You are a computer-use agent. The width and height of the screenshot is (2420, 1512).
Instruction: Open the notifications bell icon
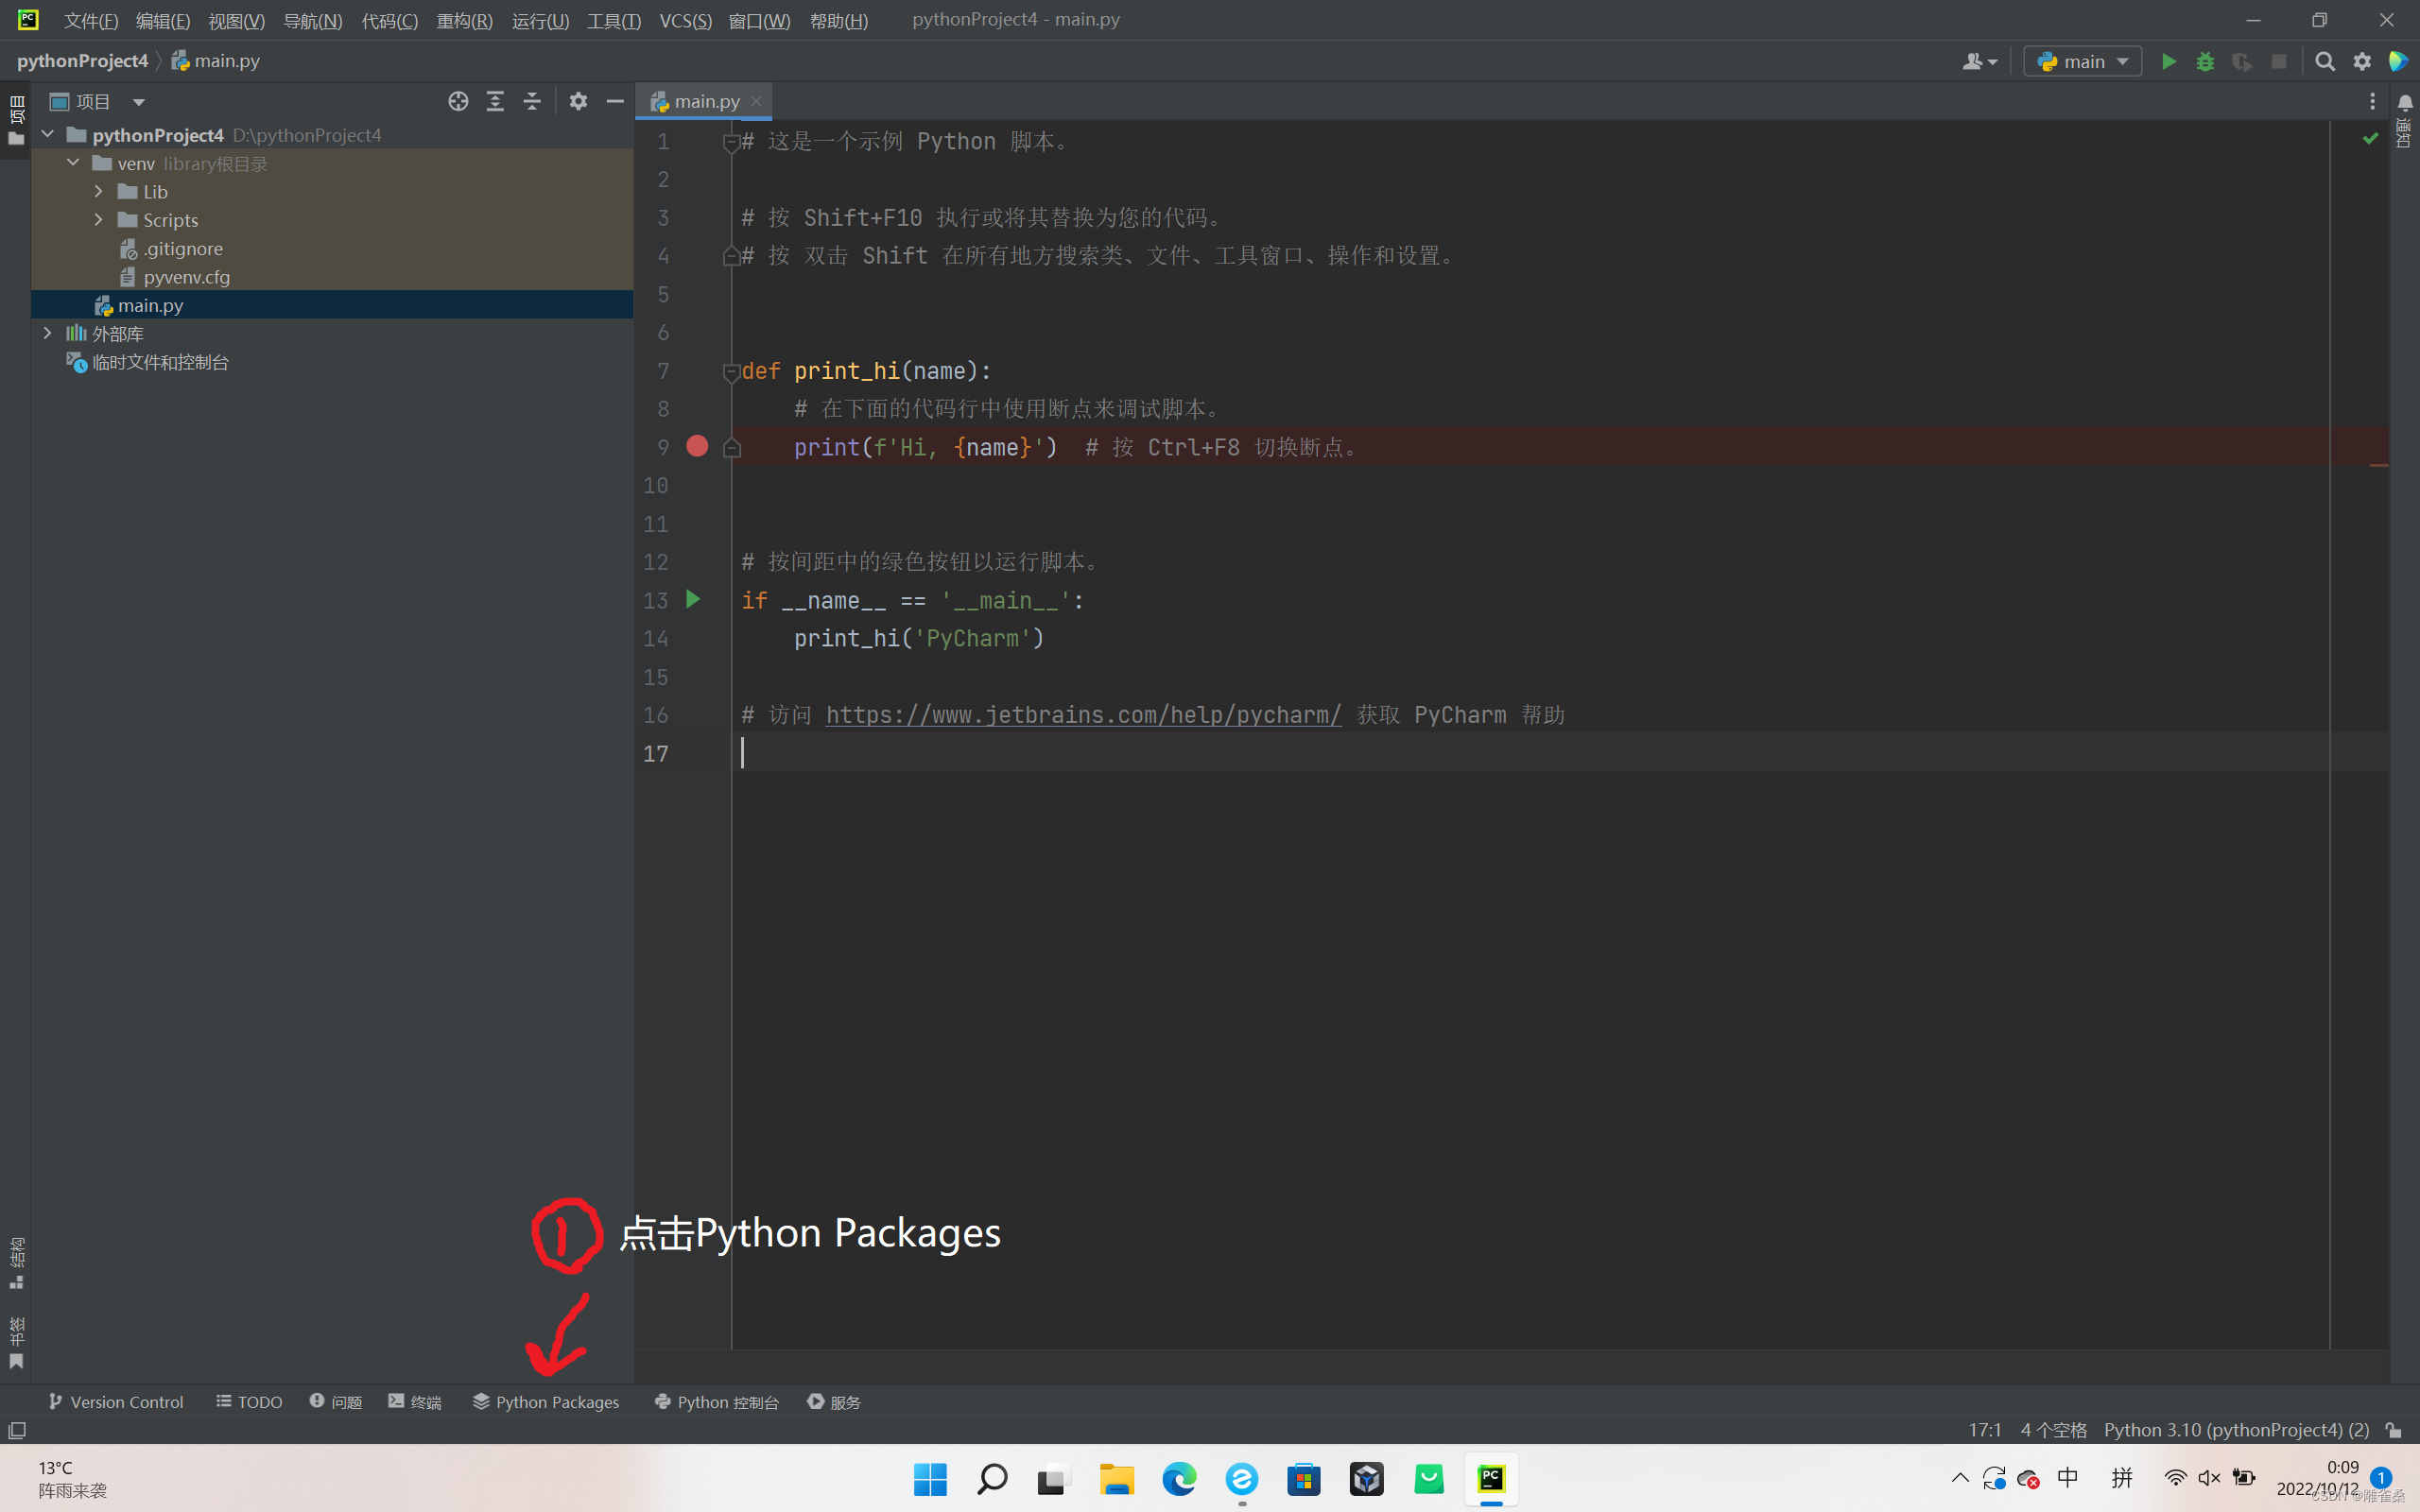(x=2405, y=103)
